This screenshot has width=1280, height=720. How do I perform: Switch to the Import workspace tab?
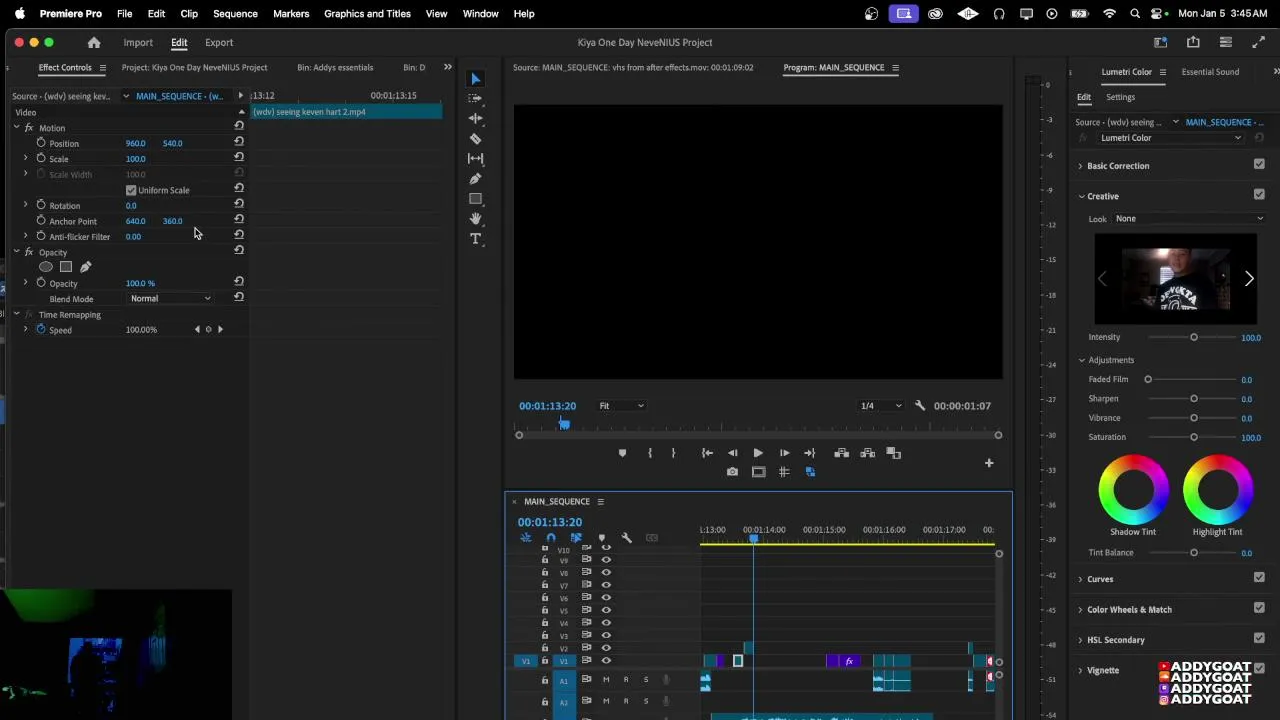[x=138, y=43]
